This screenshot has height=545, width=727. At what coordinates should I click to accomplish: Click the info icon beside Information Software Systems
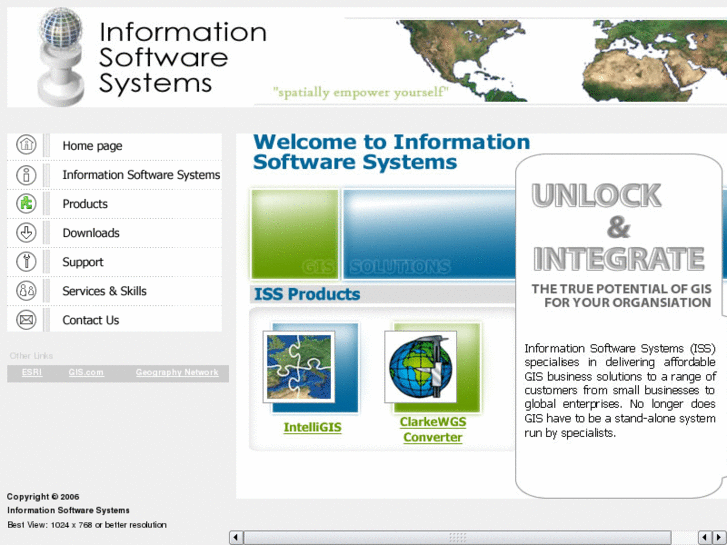point(26,174)
